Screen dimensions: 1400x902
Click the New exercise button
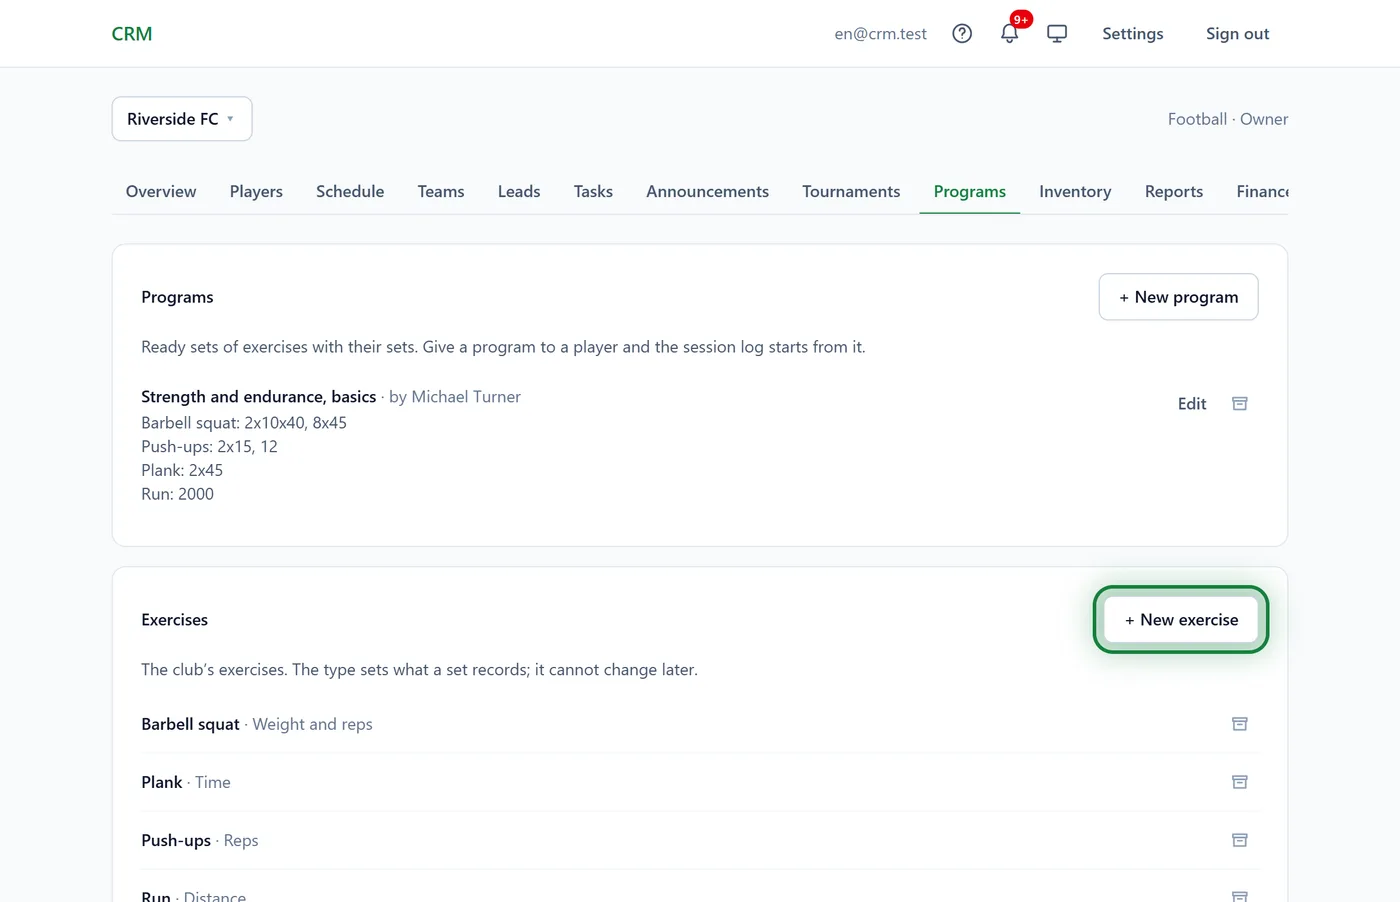tap(1181, 620)
